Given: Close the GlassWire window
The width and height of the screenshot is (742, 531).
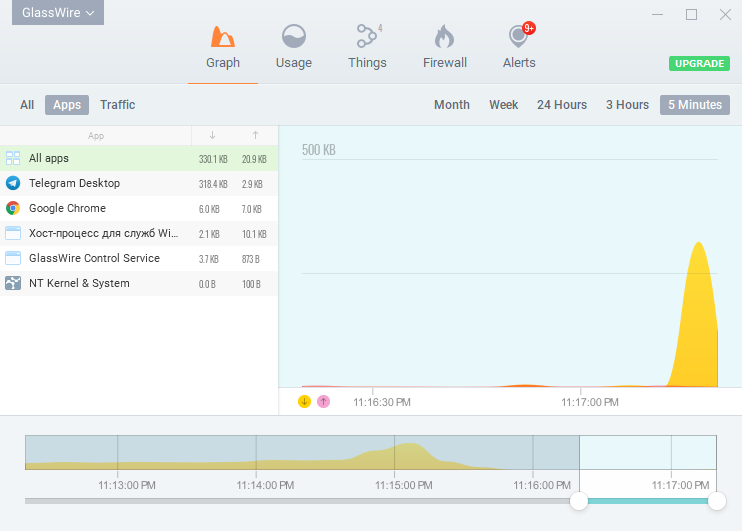Looking at the screenshot, I should point(725,15).
